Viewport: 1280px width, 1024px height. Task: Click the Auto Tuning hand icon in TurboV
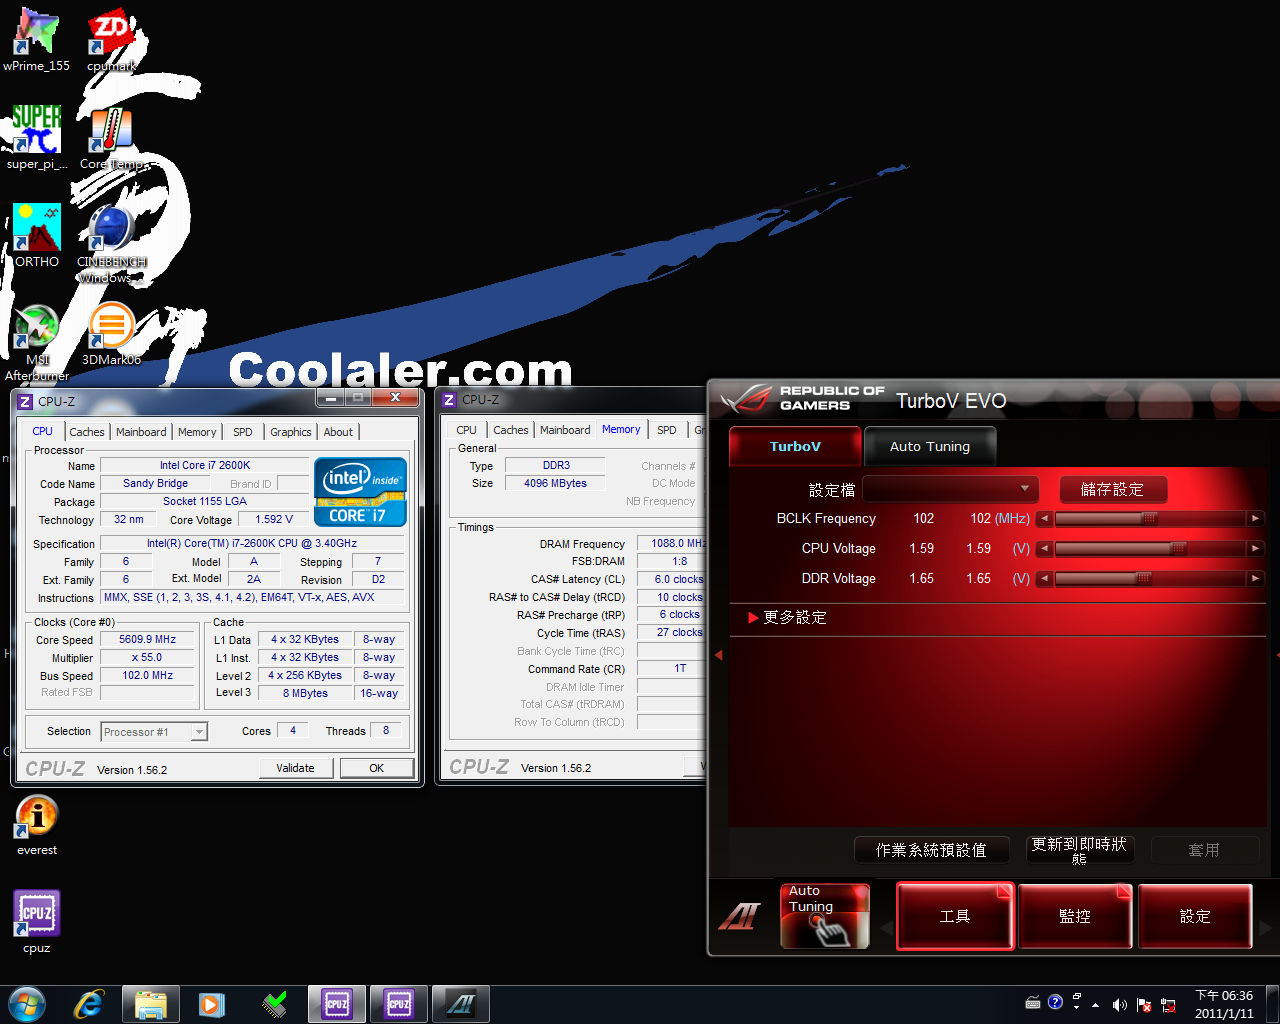[825, 915]
